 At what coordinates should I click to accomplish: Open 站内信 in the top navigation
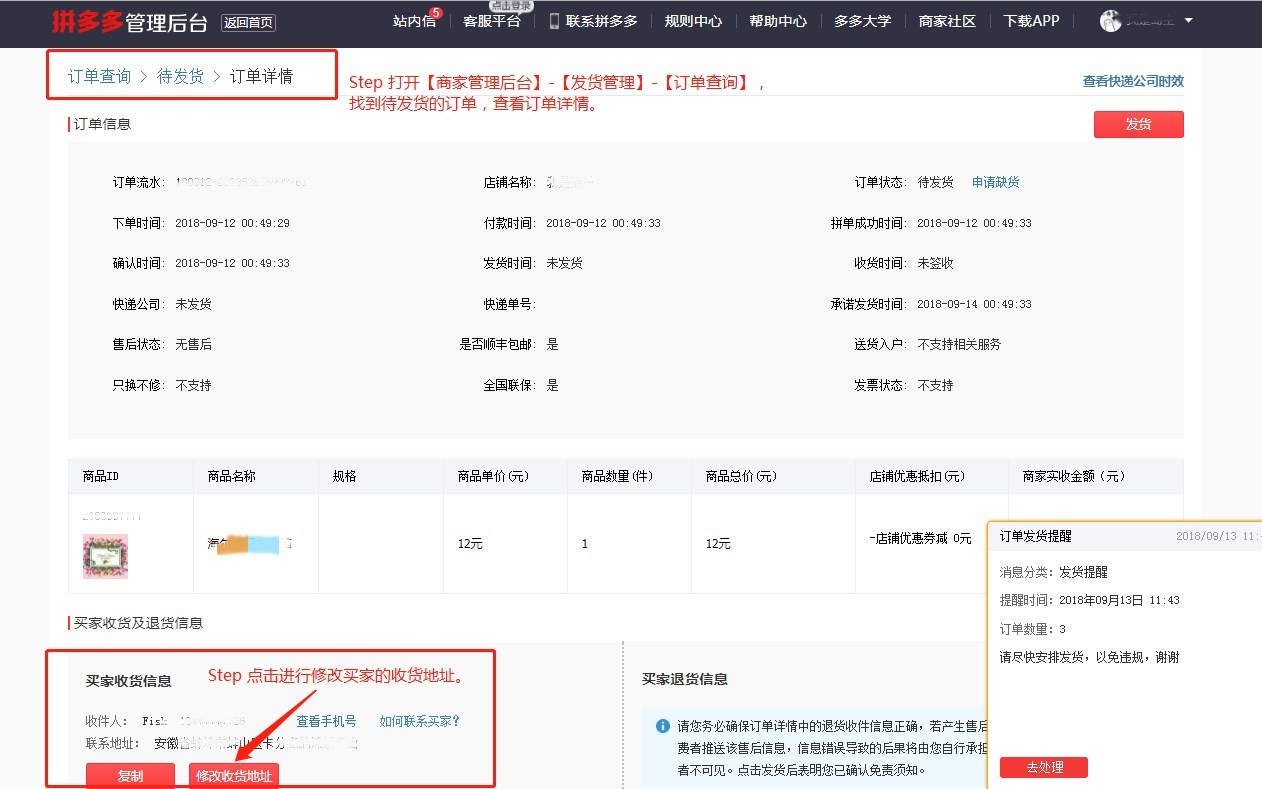click(x=414, y=21)
